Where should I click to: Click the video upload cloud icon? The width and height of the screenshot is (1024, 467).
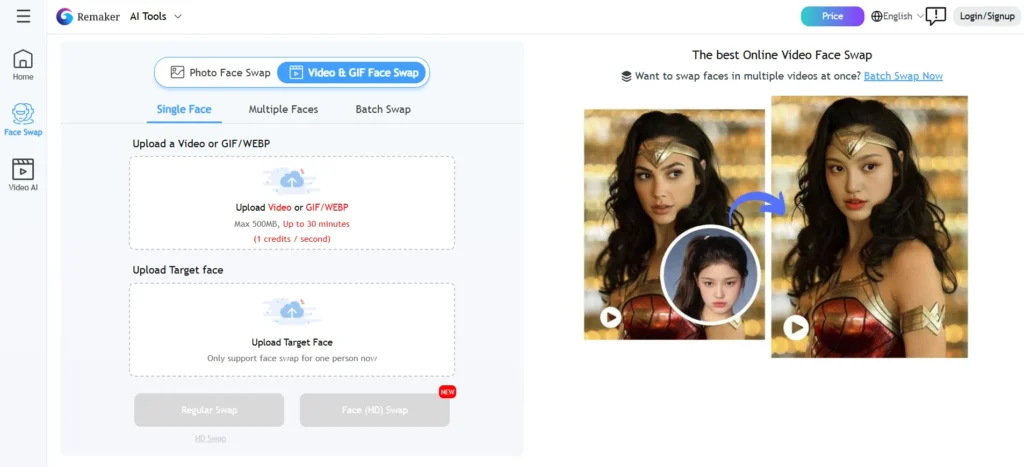click(293, 181)
